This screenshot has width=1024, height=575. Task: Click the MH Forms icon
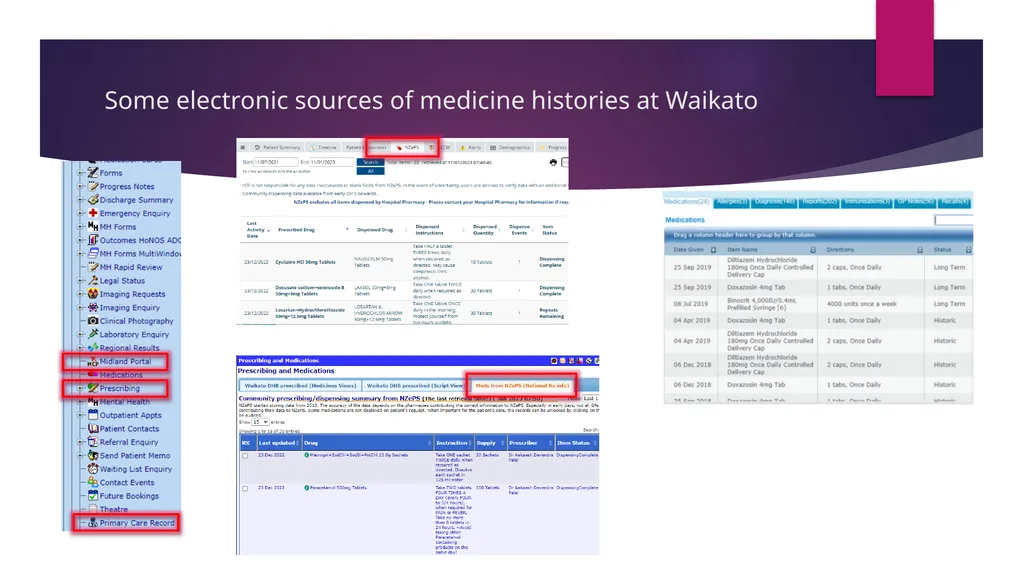[93, 226]
